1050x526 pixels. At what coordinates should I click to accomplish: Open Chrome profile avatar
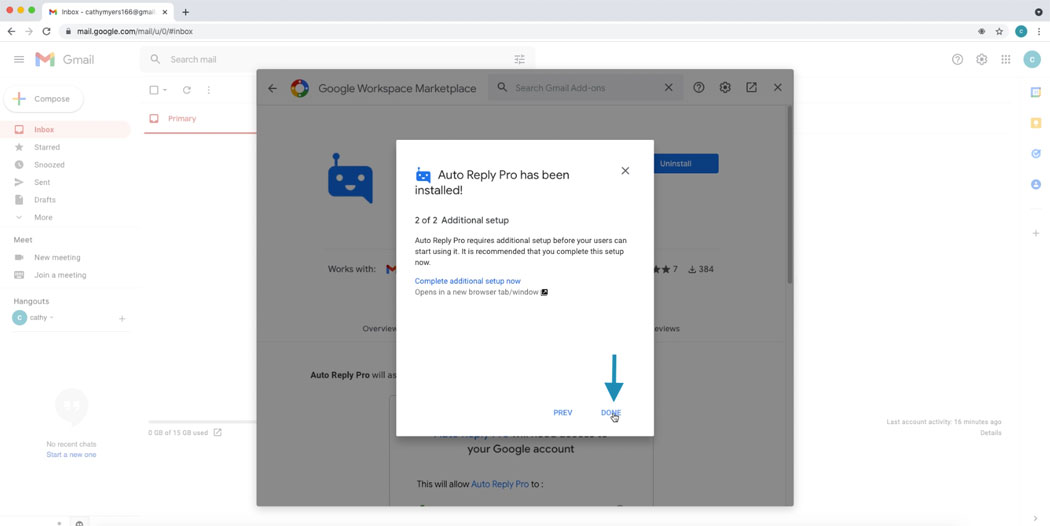pos(1021,31)
